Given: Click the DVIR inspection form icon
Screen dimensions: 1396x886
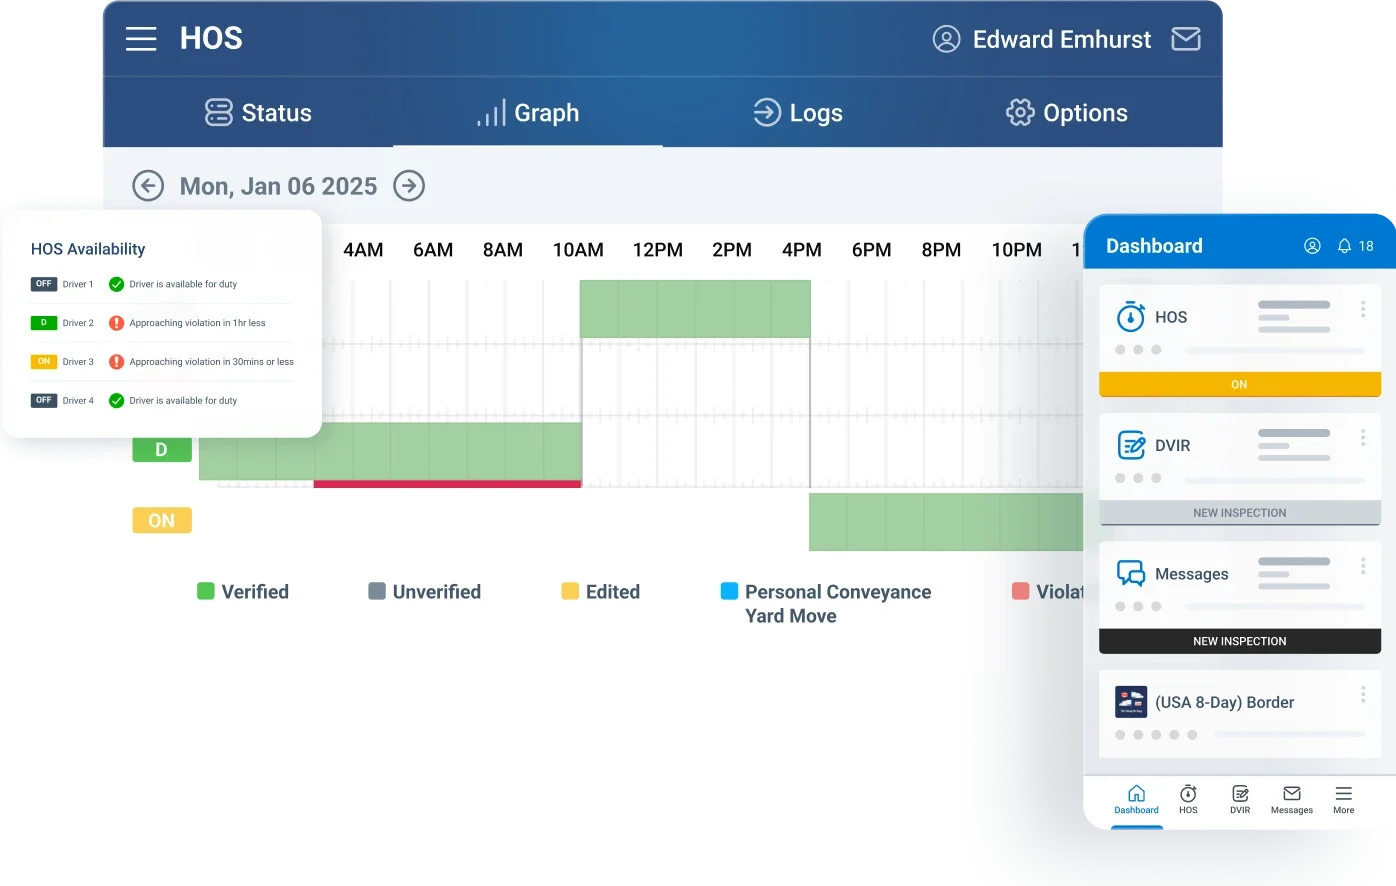Looking at the screenshot, I should tap(1130, 445).
